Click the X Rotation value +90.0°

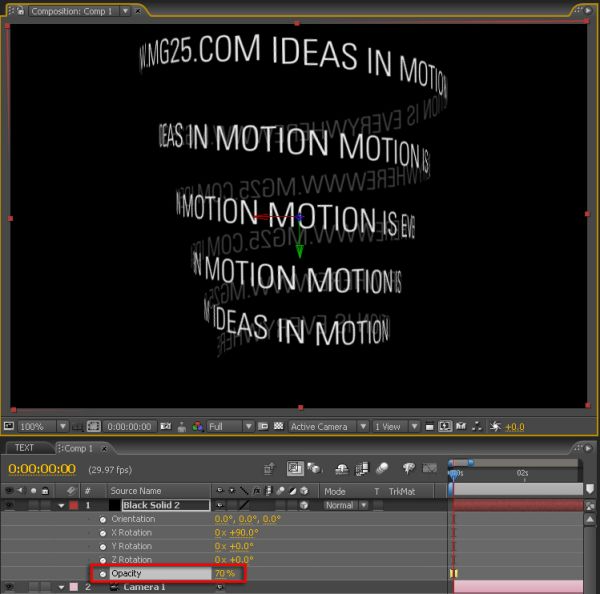pos(244,533)
